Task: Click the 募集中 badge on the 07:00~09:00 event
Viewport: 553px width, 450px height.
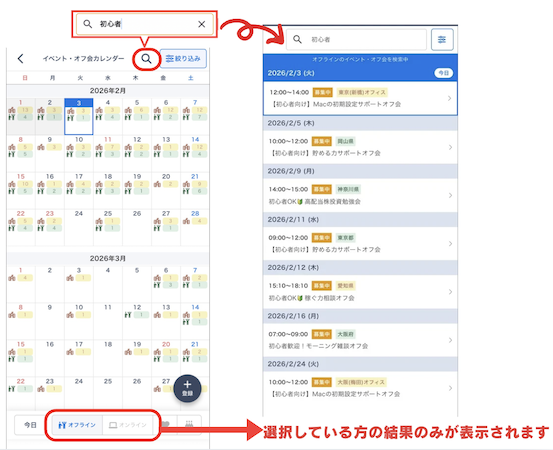Action: tap(322, 334)
